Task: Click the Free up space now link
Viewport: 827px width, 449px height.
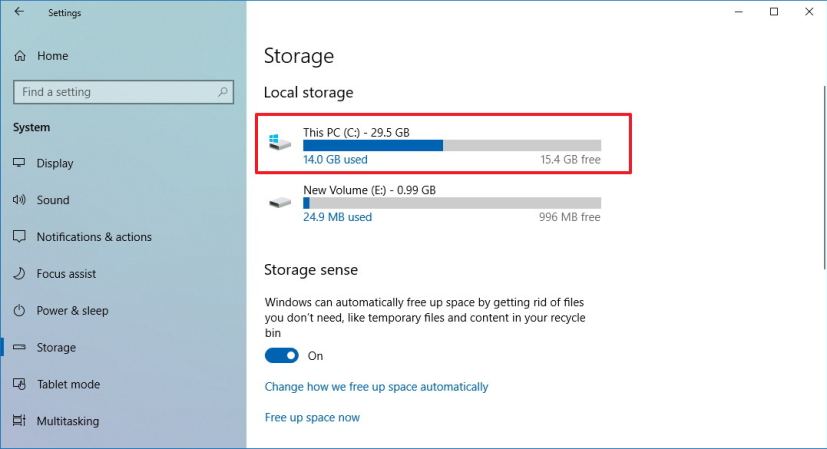Action: tap(312, 417)
